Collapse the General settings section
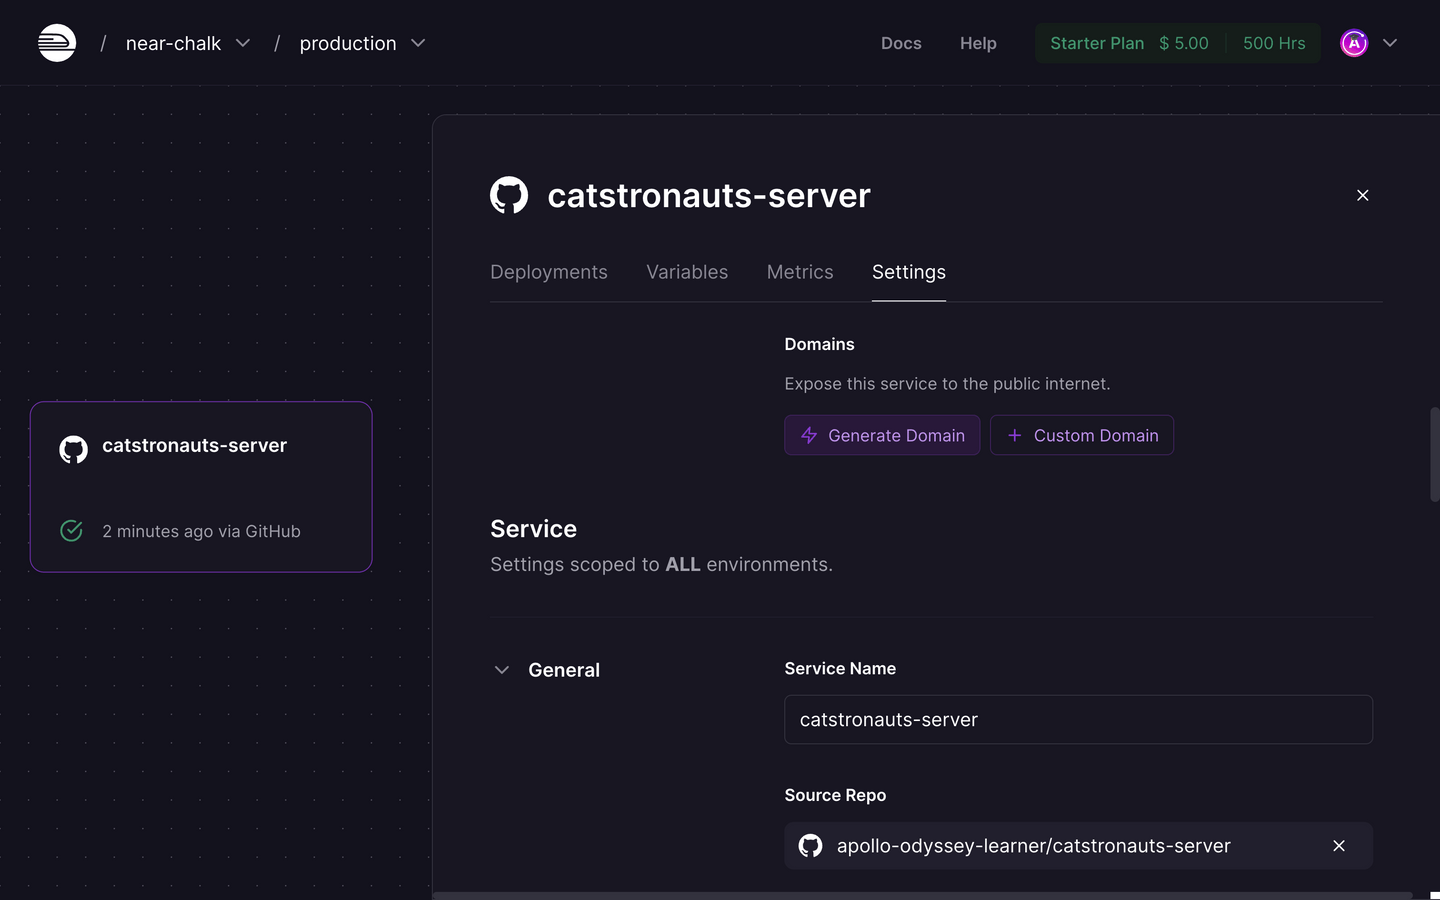1440x900 pixels. point(502,670)
